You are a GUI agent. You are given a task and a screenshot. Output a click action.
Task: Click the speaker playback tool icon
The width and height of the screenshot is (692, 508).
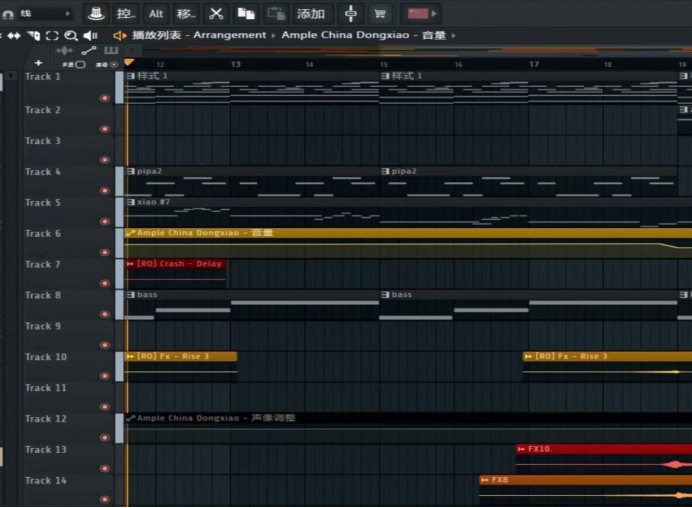(90, 36)
